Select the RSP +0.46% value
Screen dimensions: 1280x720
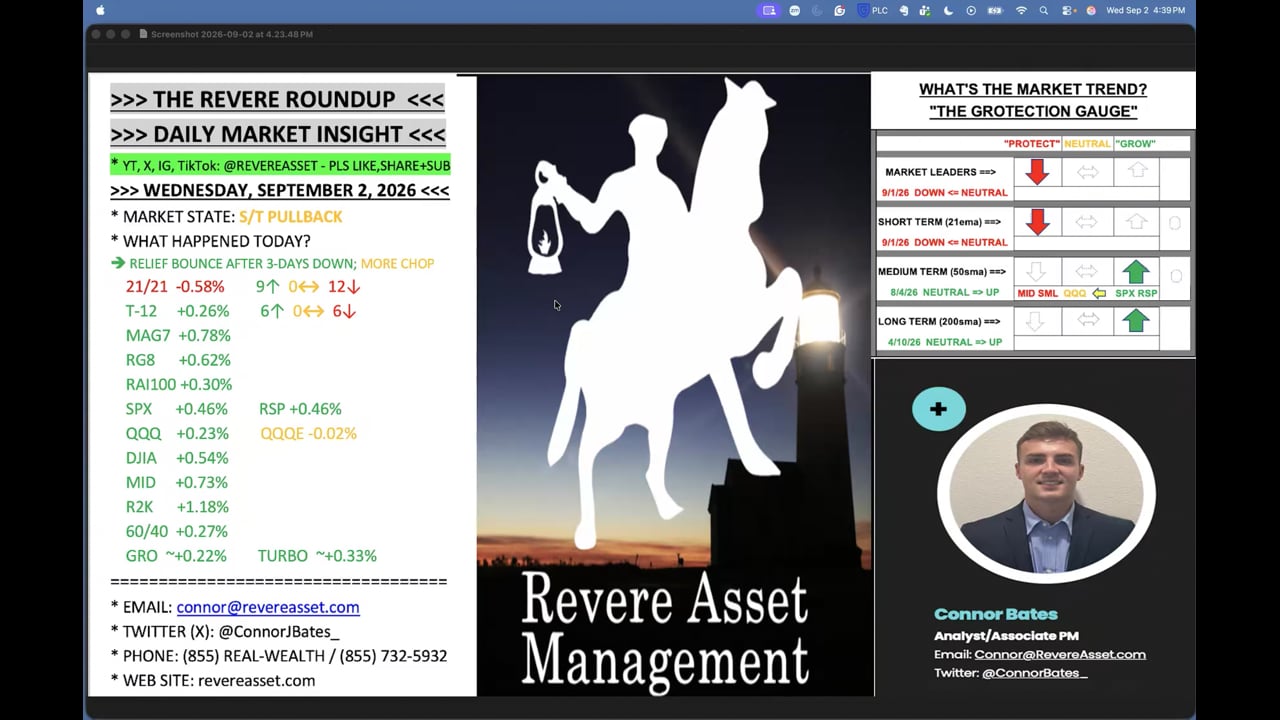pos(300,409)
